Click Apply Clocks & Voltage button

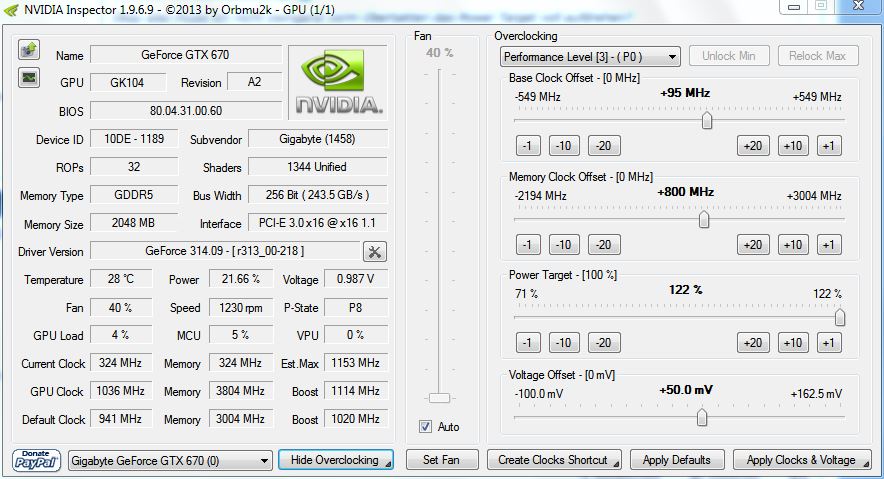coord(802,460)
